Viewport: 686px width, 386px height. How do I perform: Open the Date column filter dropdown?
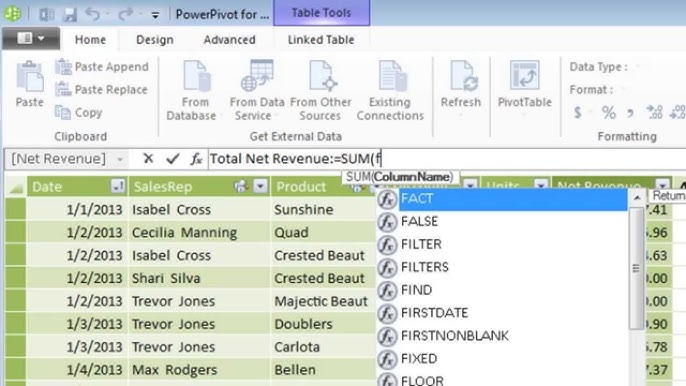pos(118,186)
